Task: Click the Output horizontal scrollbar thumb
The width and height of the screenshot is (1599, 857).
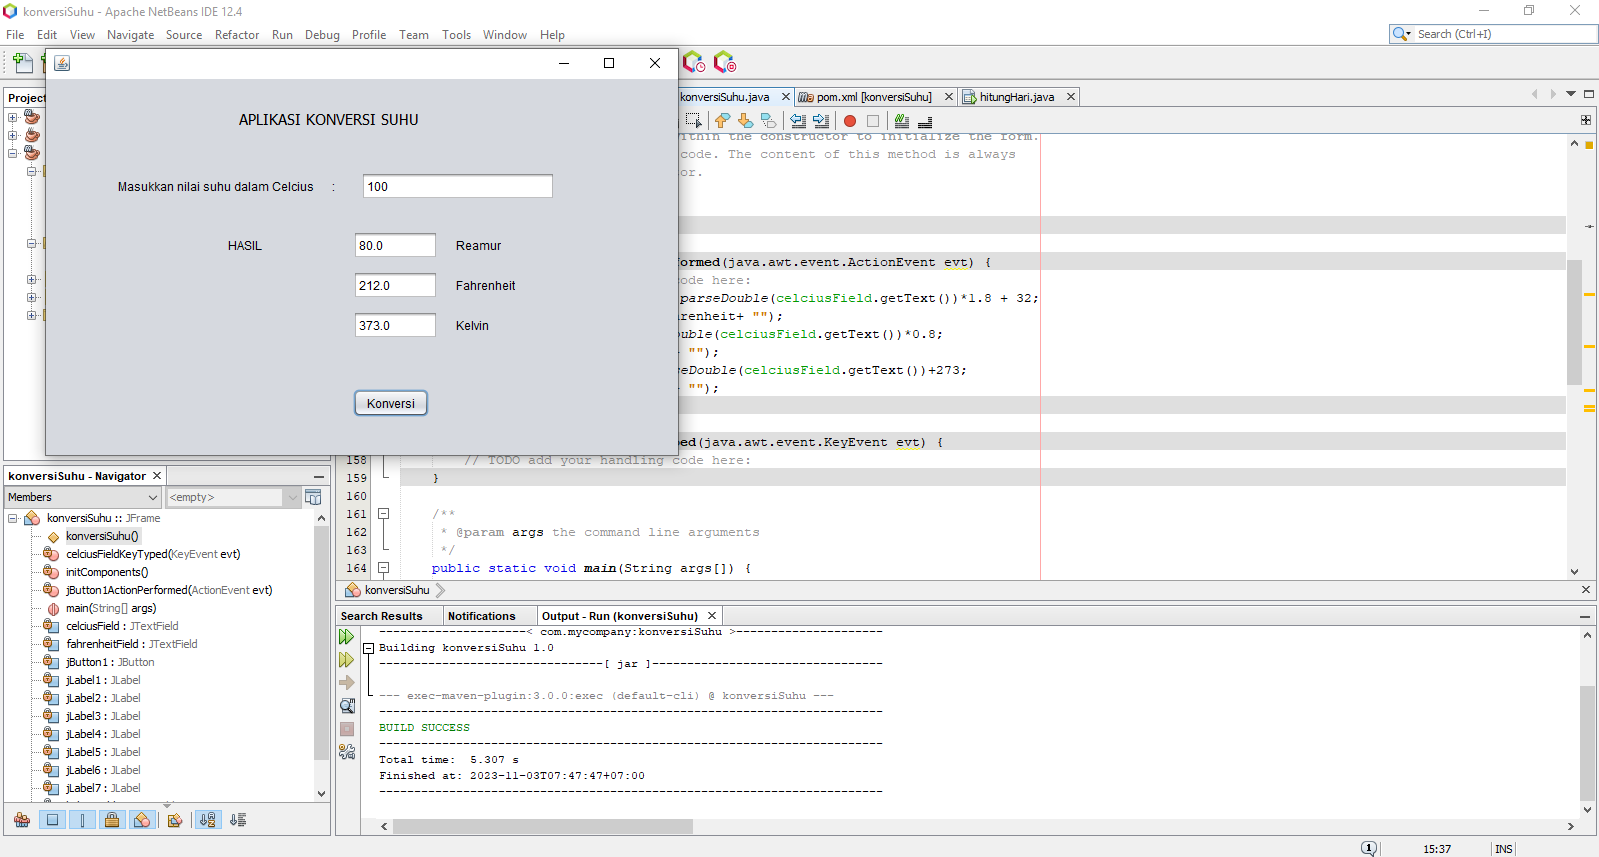Action: click(542, 827)
